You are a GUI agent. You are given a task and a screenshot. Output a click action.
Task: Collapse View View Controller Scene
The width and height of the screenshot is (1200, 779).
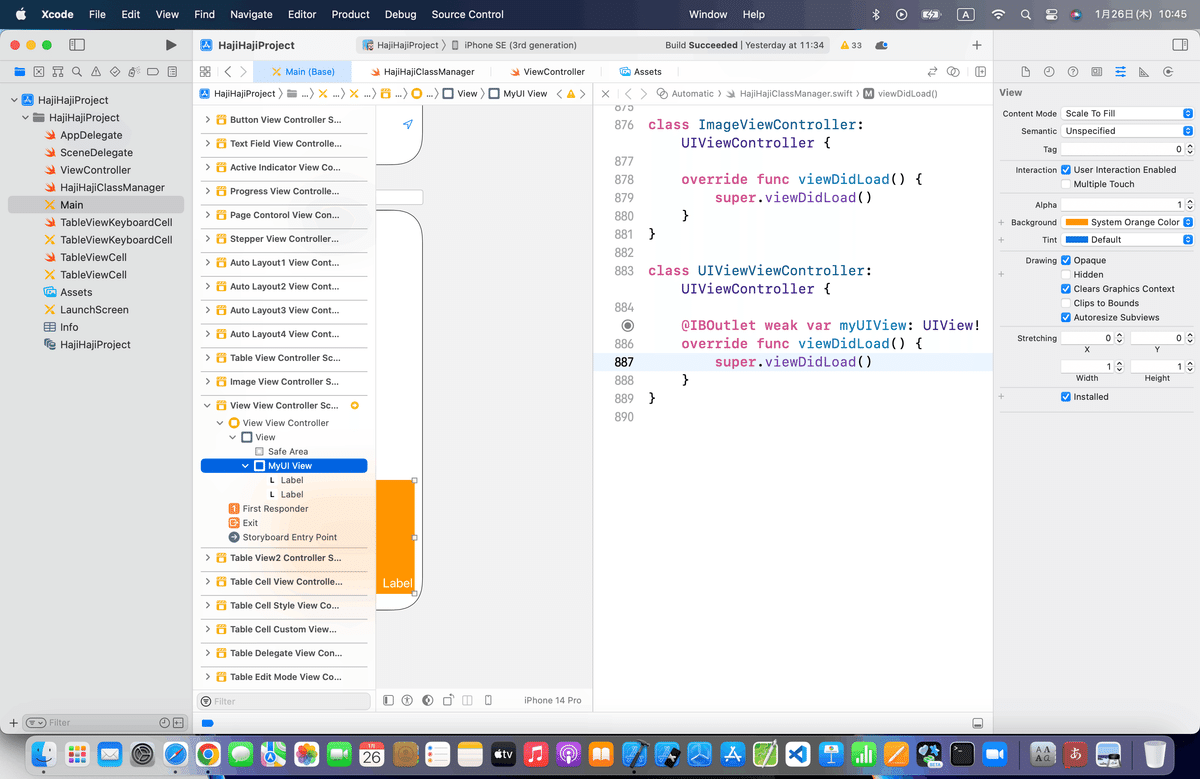point(208,406)
